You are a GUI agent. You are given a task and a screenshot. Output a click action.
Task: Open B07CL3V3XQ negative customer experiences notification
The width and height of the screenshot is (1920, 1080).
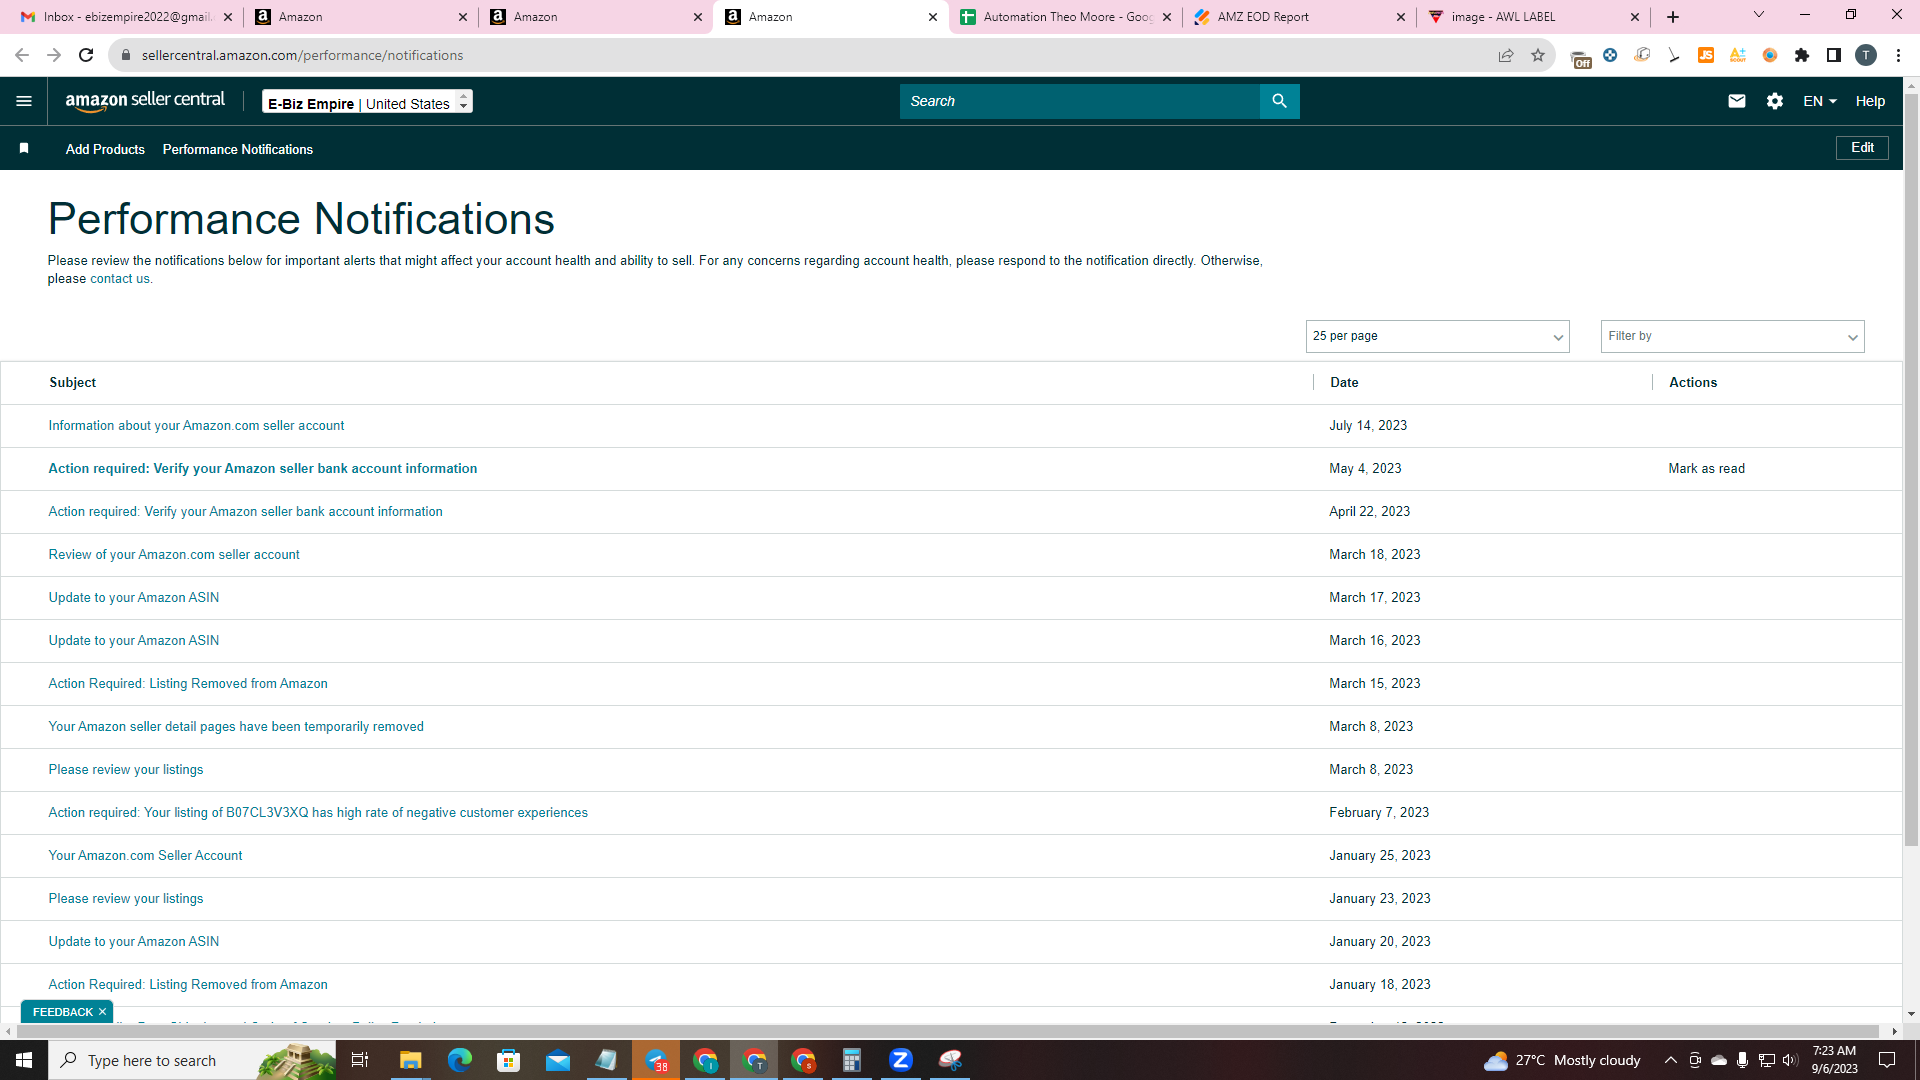coord(318,812)
